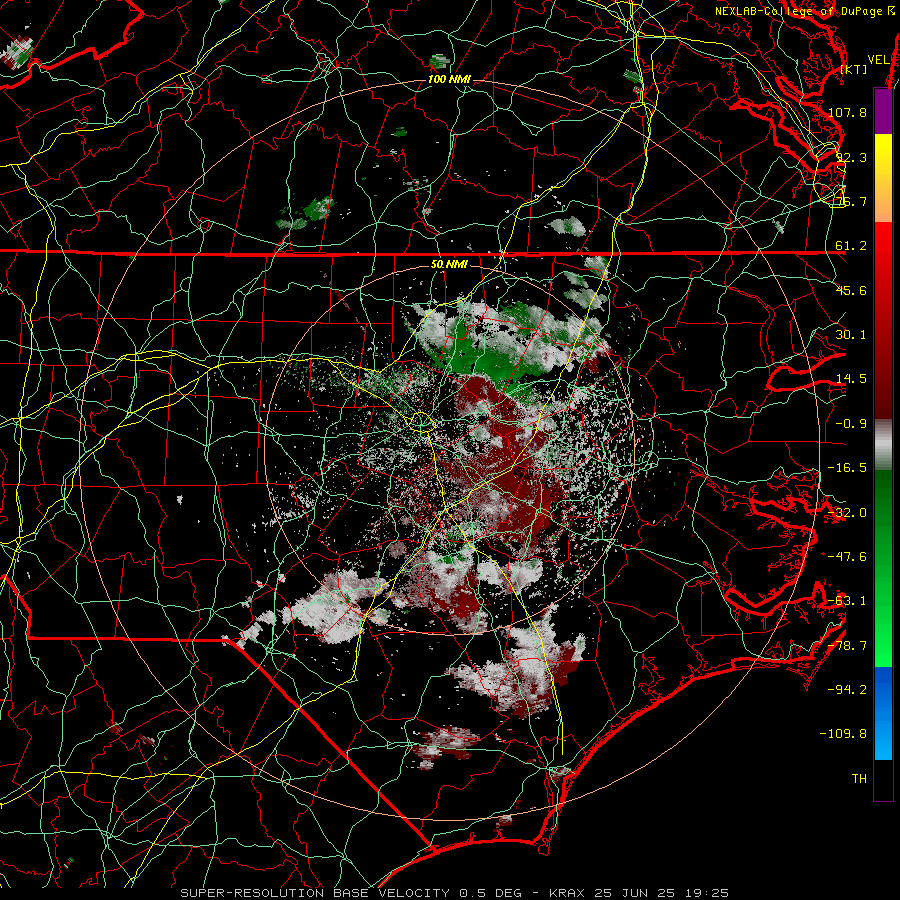Click the -94.2 velocity legend value
Image resolution: width=900 pixels, height=900 pixels.
pyautogui.click(x=847, y=690)
